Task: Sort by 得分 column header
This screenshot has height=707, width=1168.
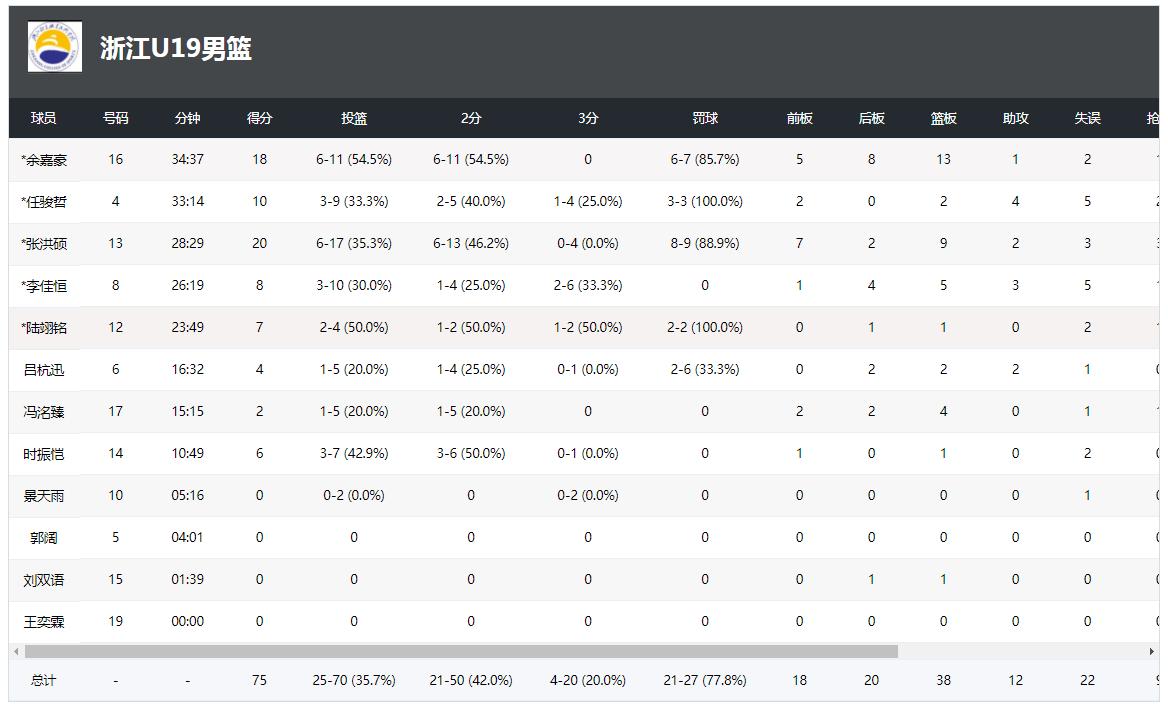Action: pos(260,118)
